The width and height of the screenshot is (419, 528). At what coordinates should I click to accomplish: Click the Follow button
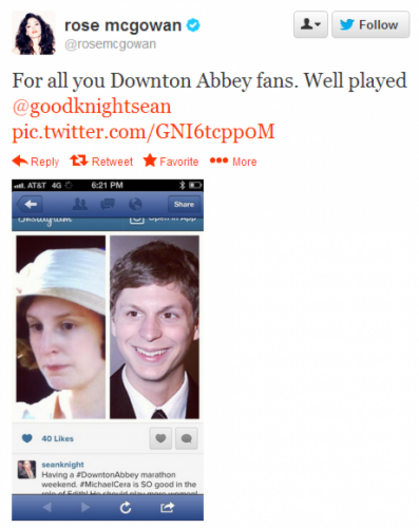370,25
